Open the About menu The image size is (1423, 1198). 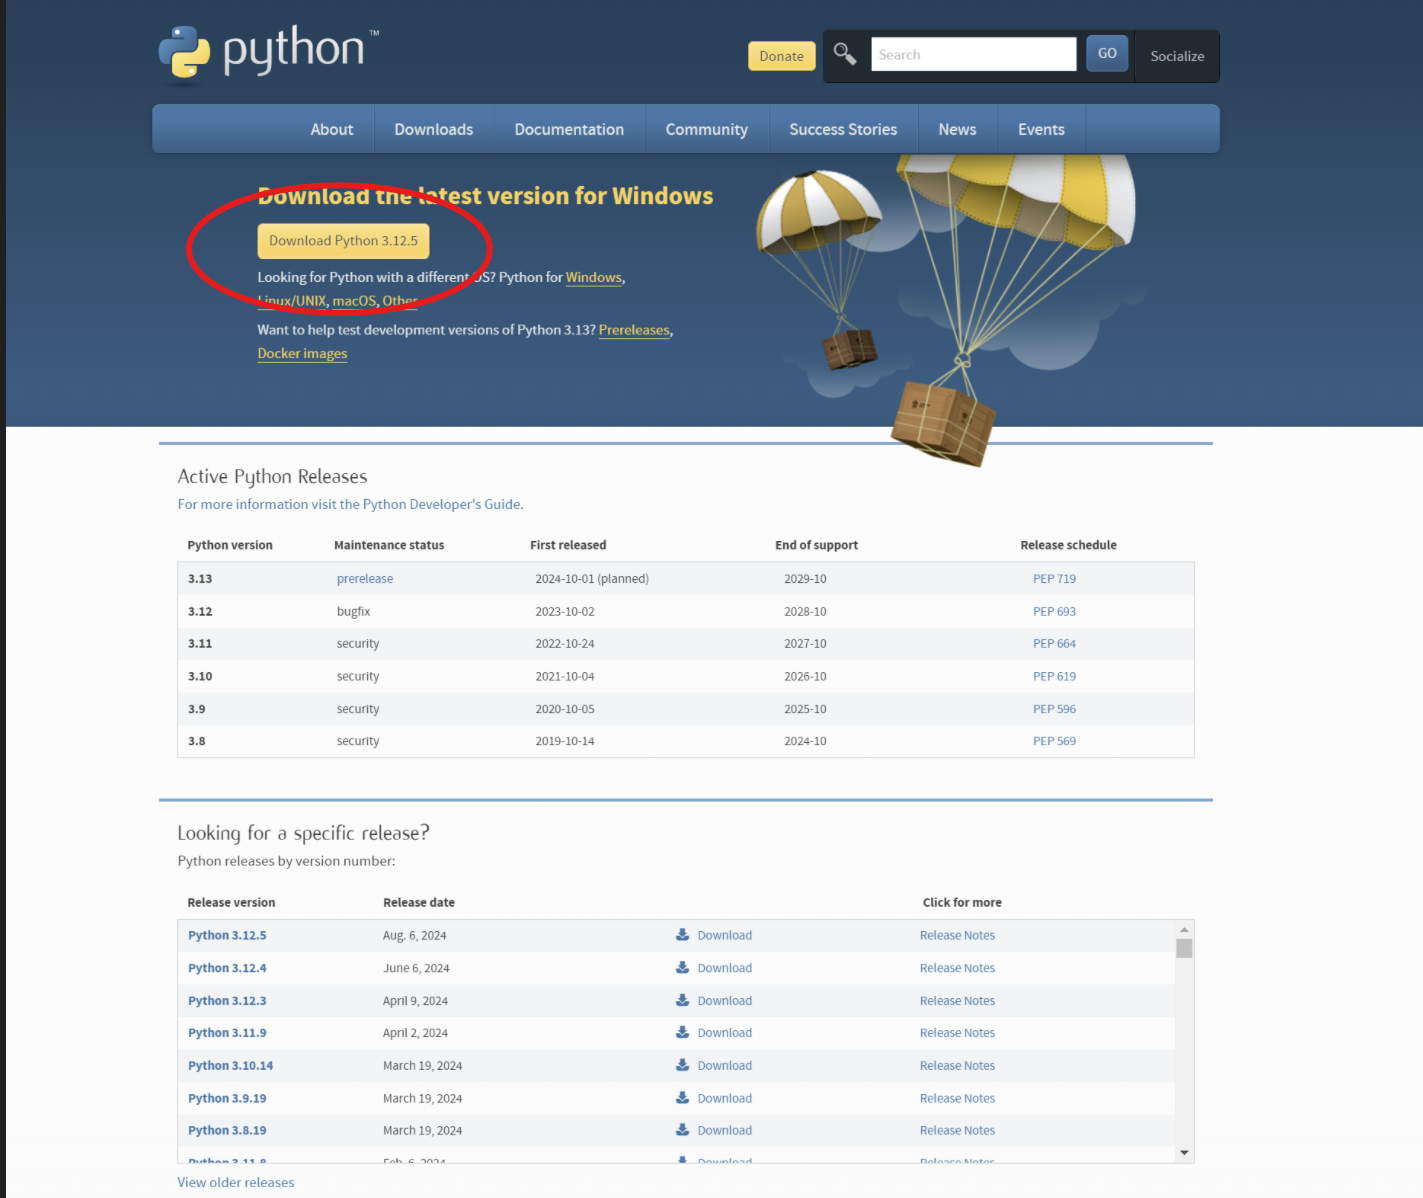[332, 129]
